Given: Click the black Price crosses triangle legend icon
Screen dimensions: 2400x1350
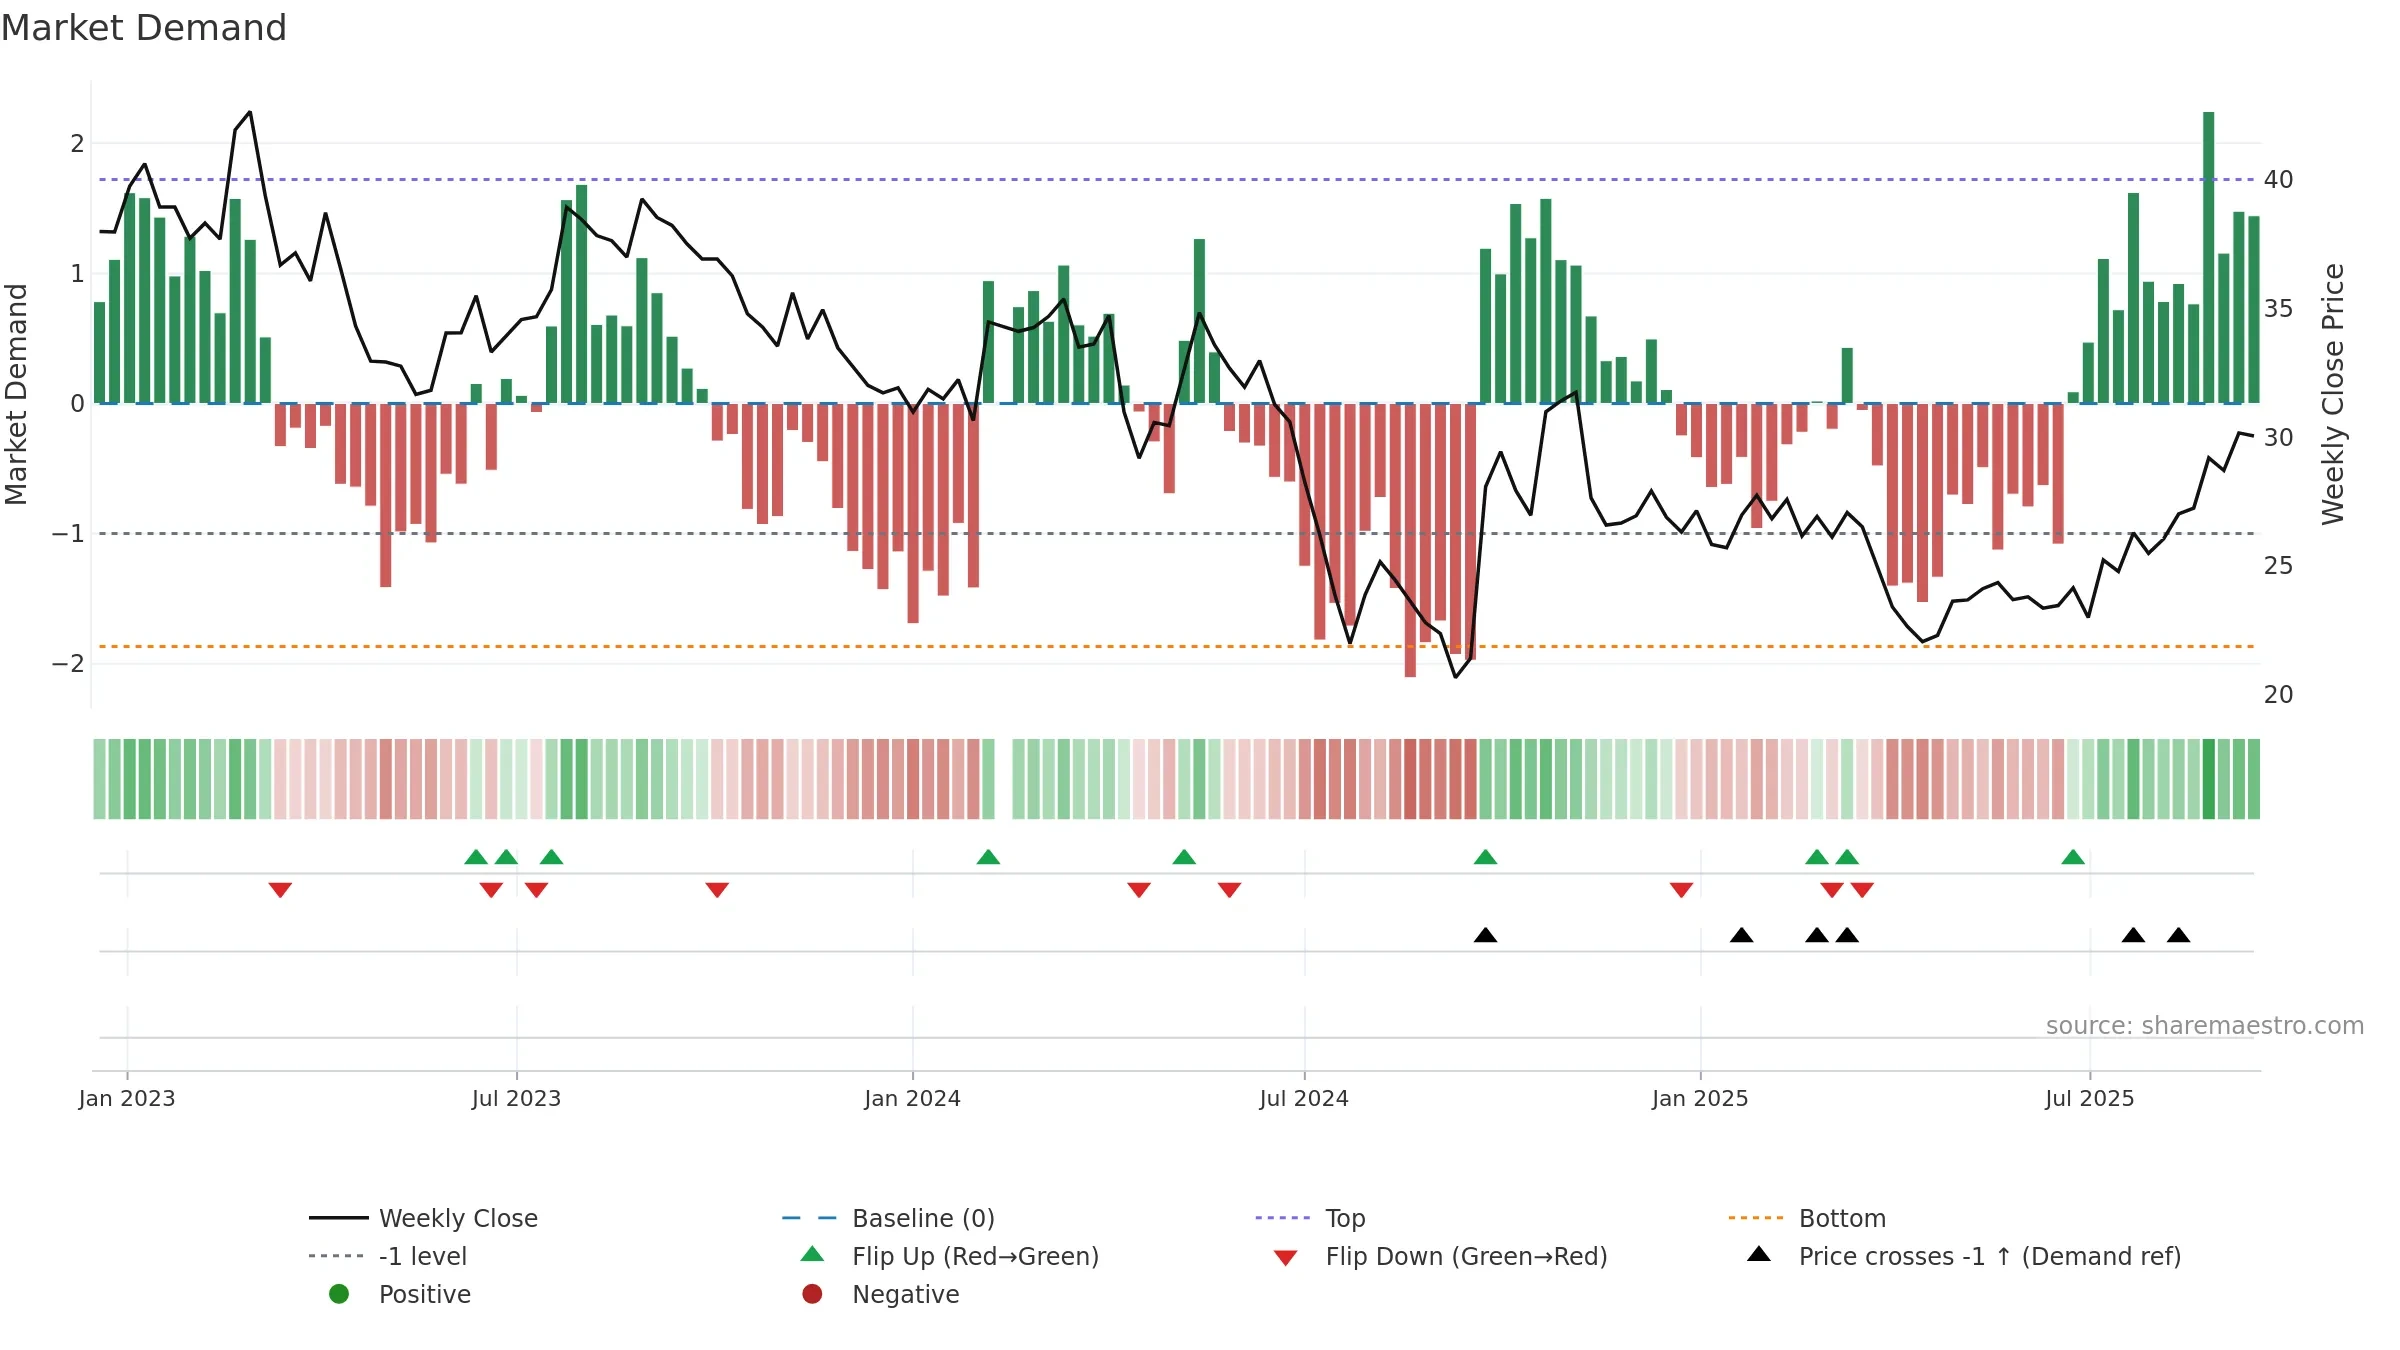Looking at the screenshot, I should (x=1759, y=1254).
